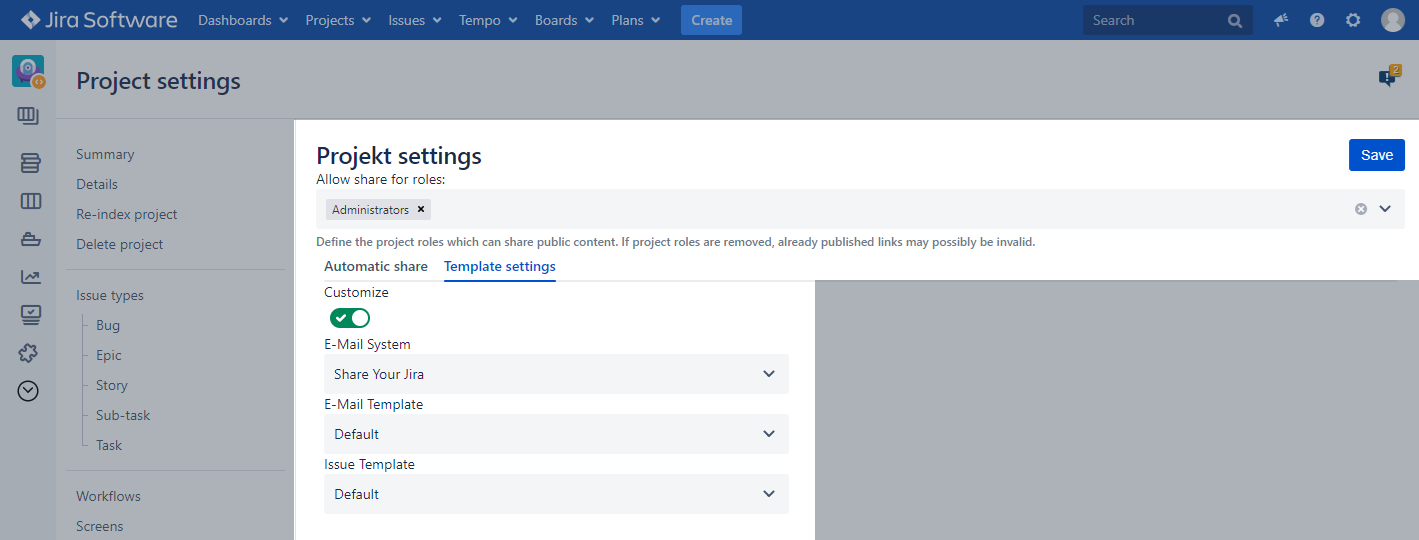Toggle the Customize switch off

point(350,318)
